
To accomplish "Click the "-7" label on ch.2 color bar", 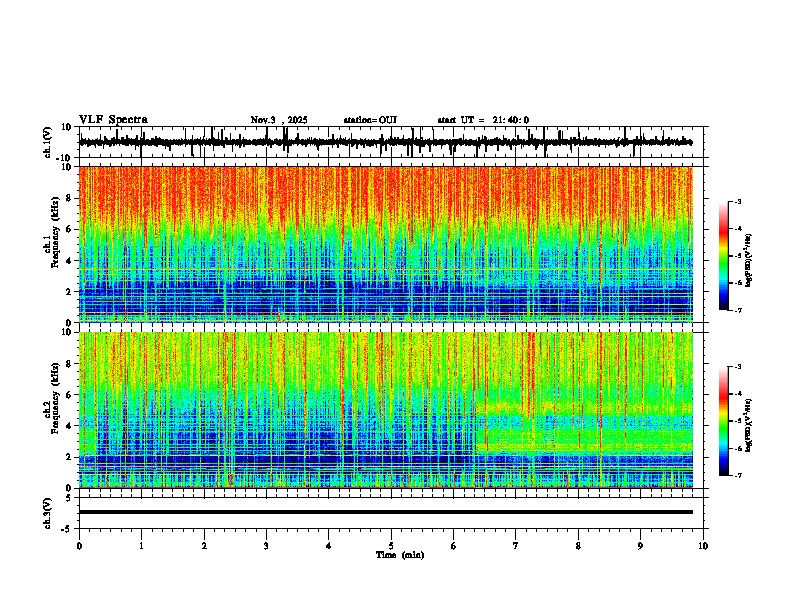I will coord(737,475).
